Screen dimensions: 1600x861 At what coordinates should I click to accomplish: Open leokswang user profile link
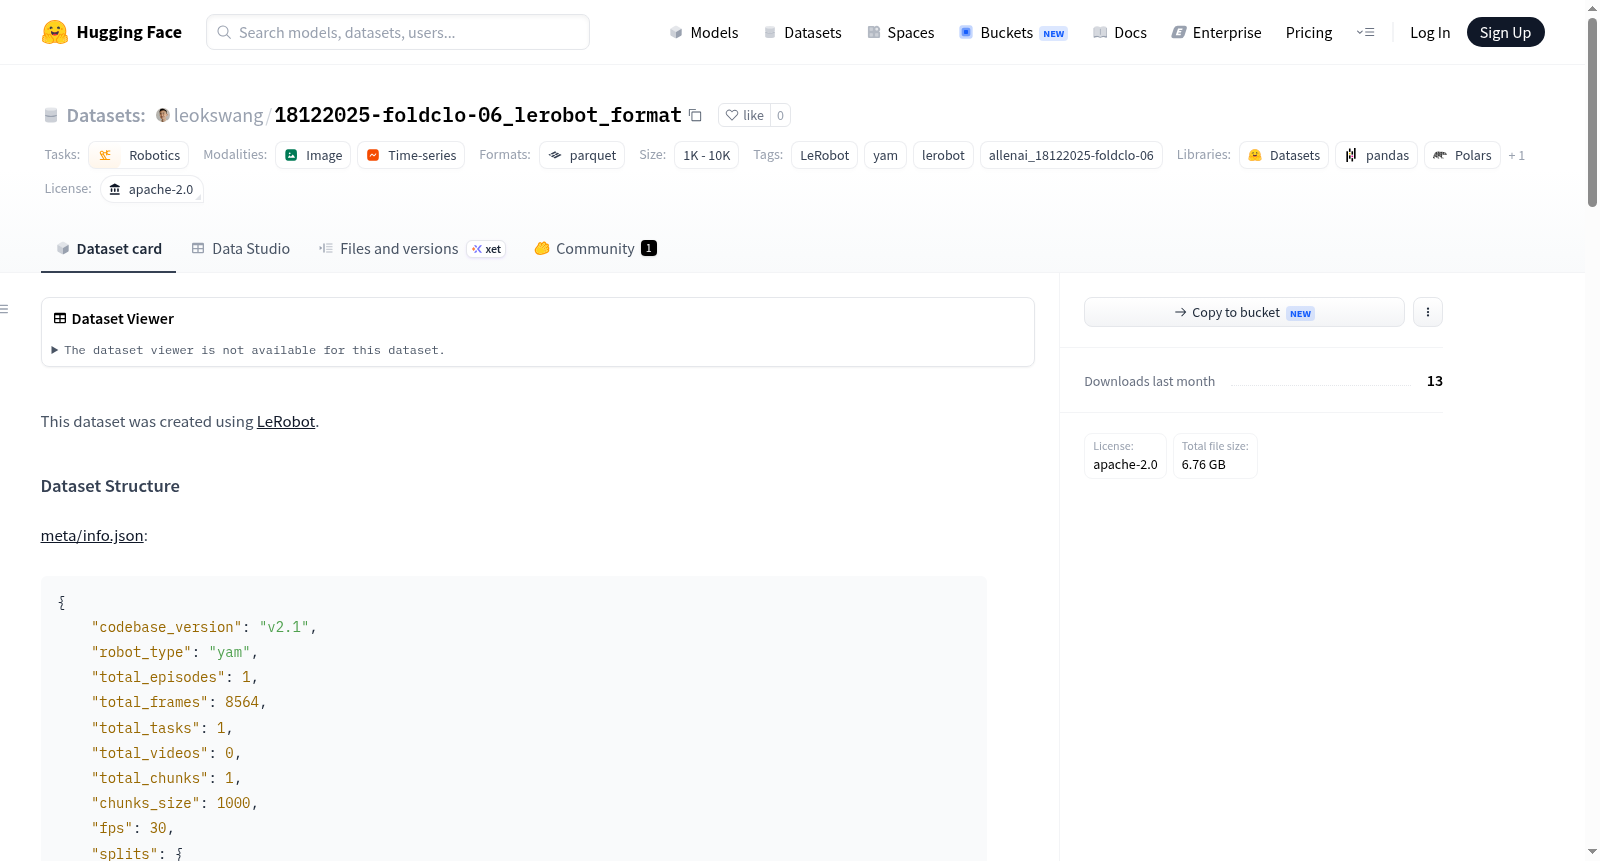(218, 115)
